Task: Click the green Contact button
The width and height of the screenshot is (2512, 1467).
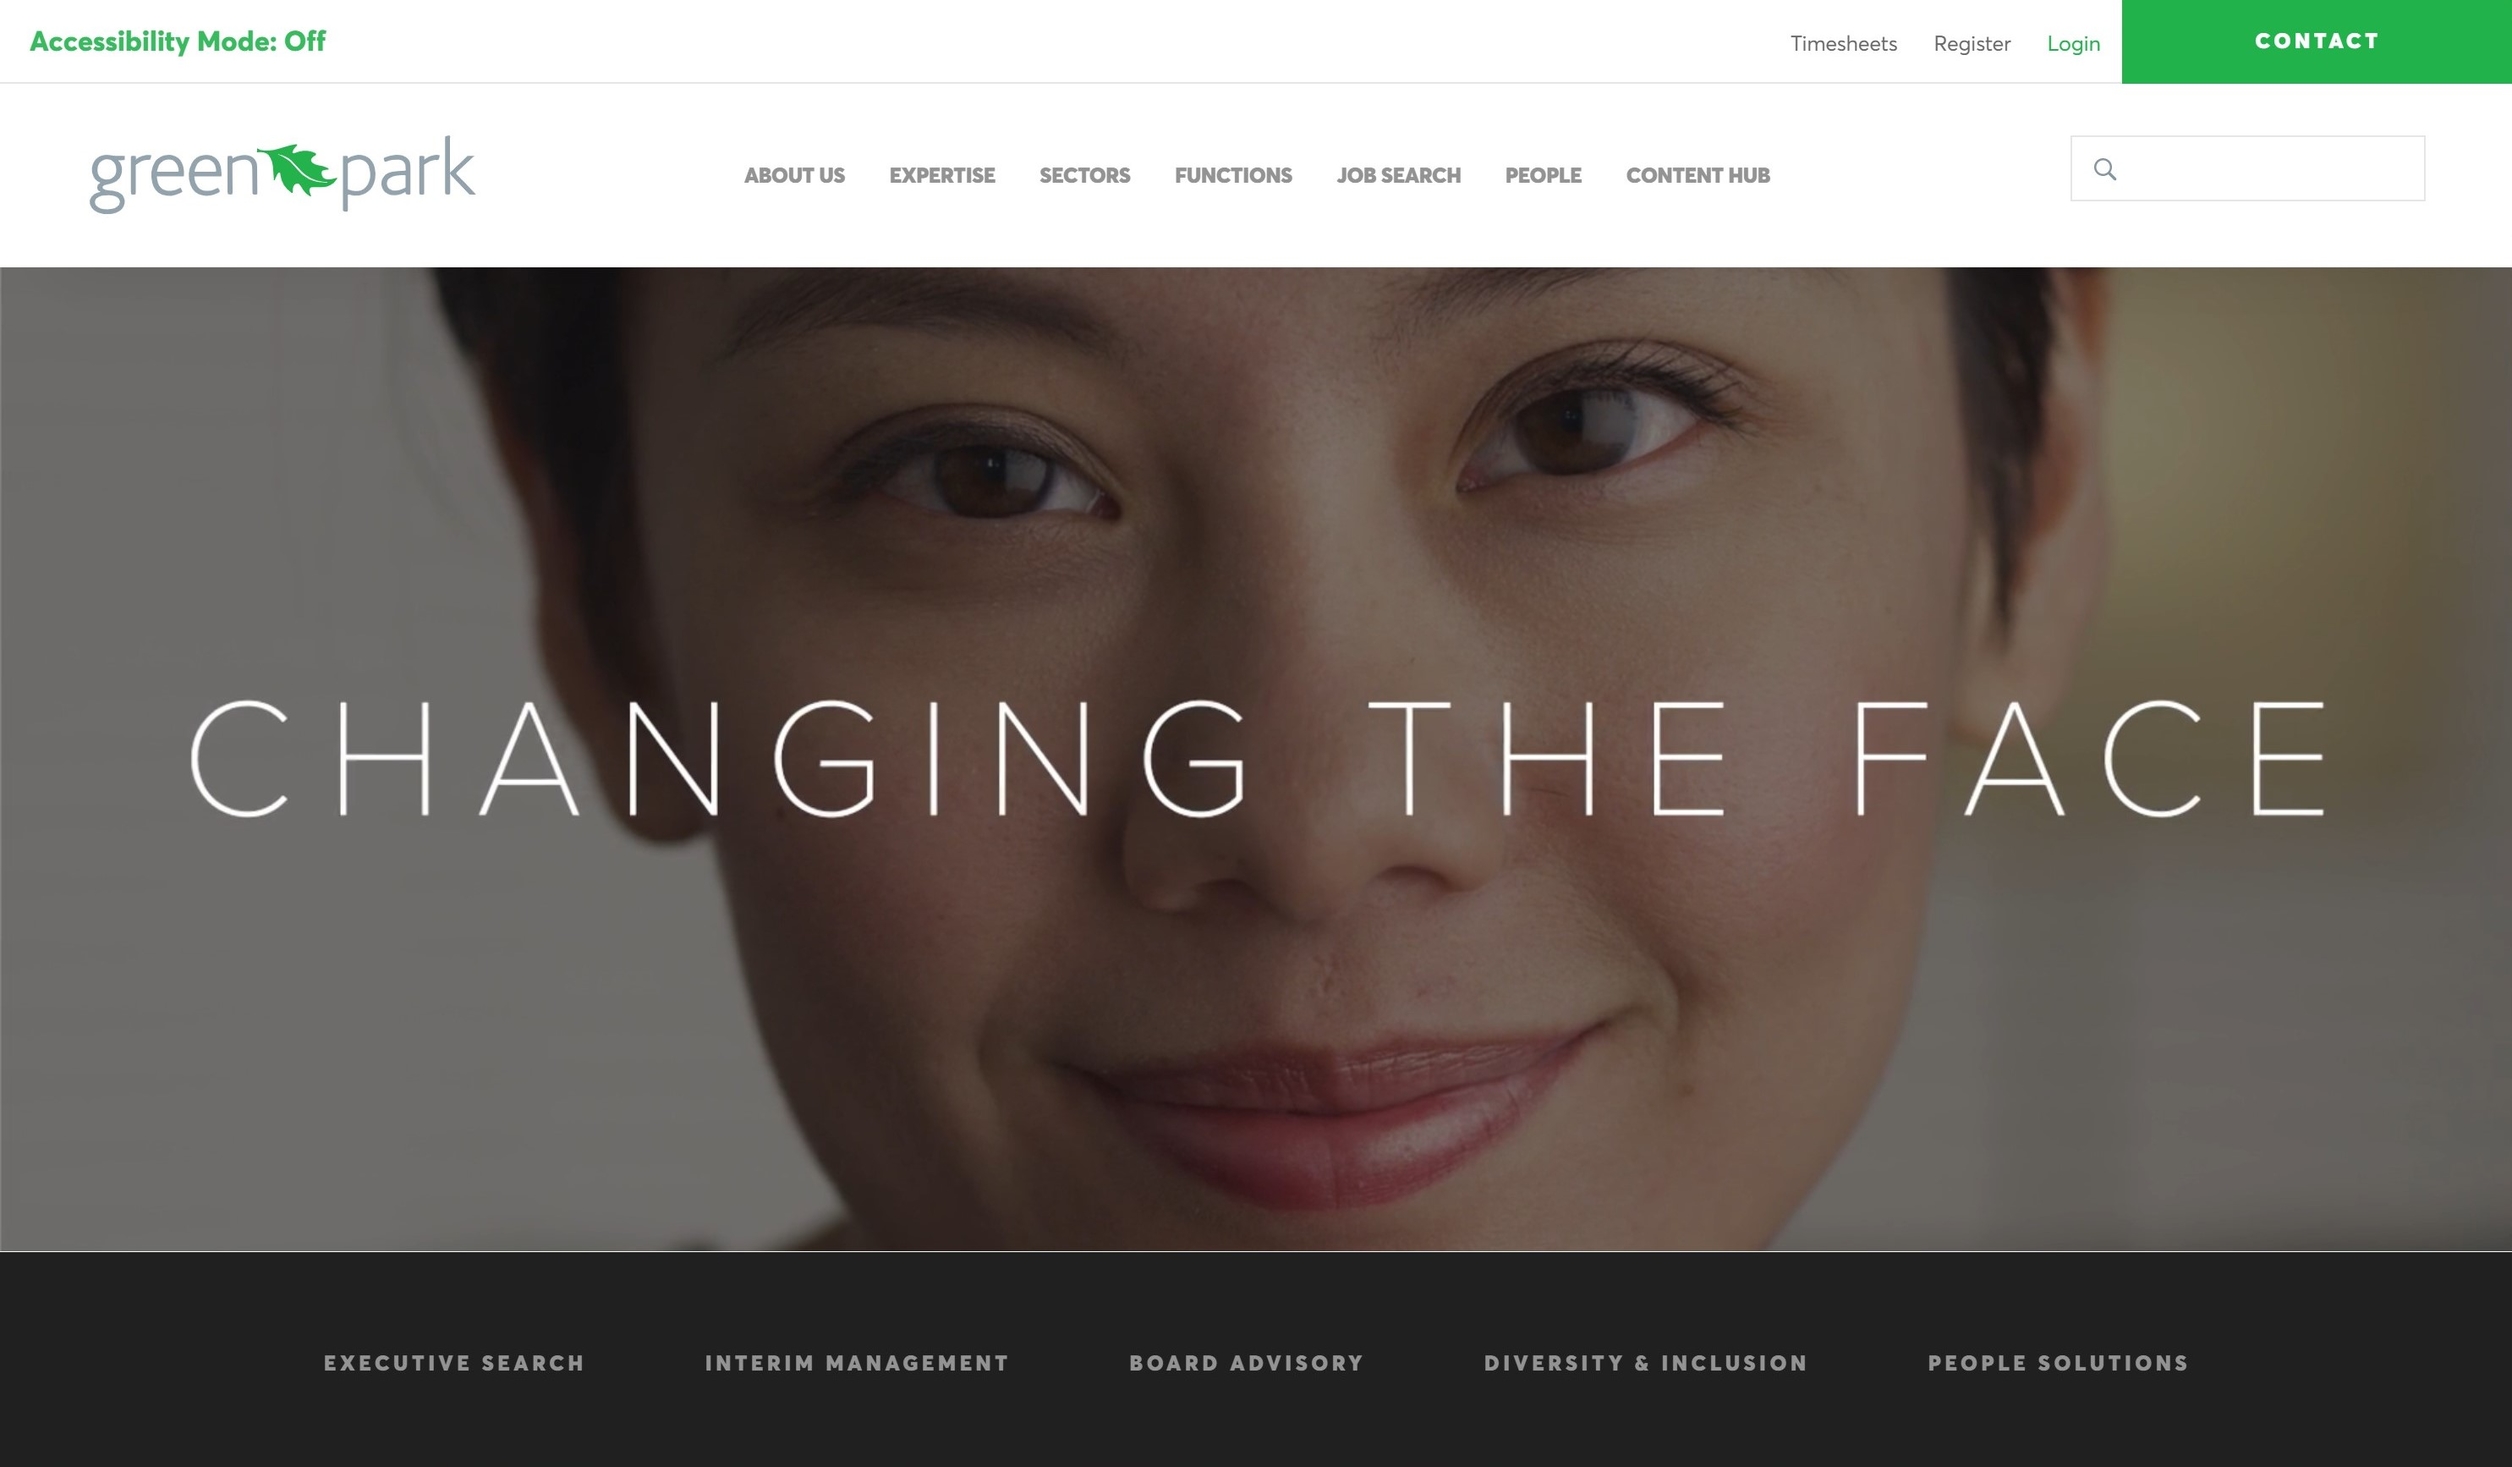Action: [x=2317, y=41]
